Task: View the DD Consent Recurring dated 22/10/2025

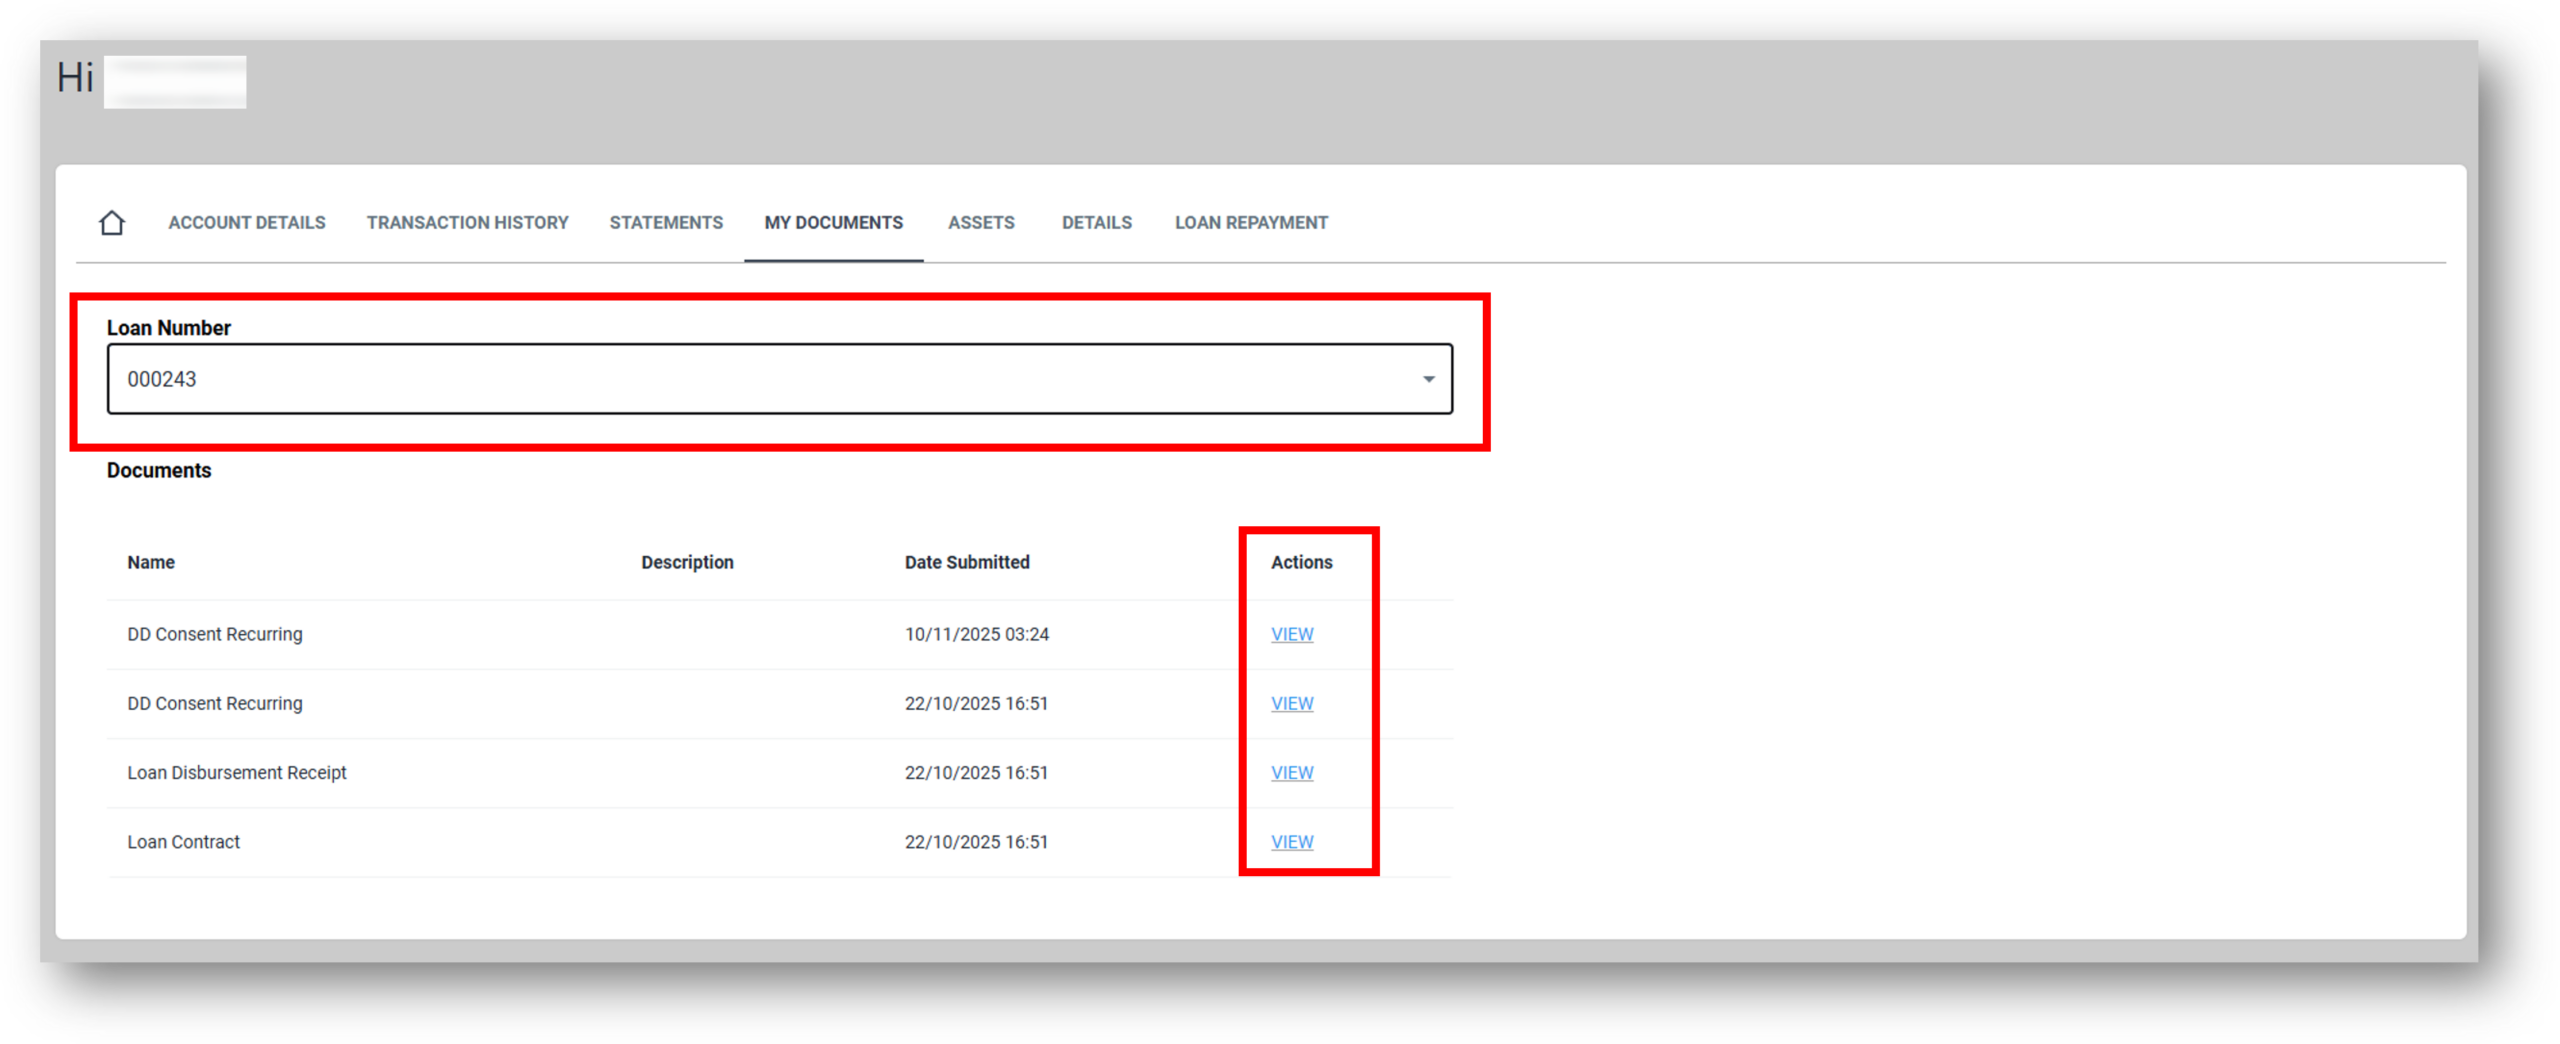Action: click(x=1291, y=703)
